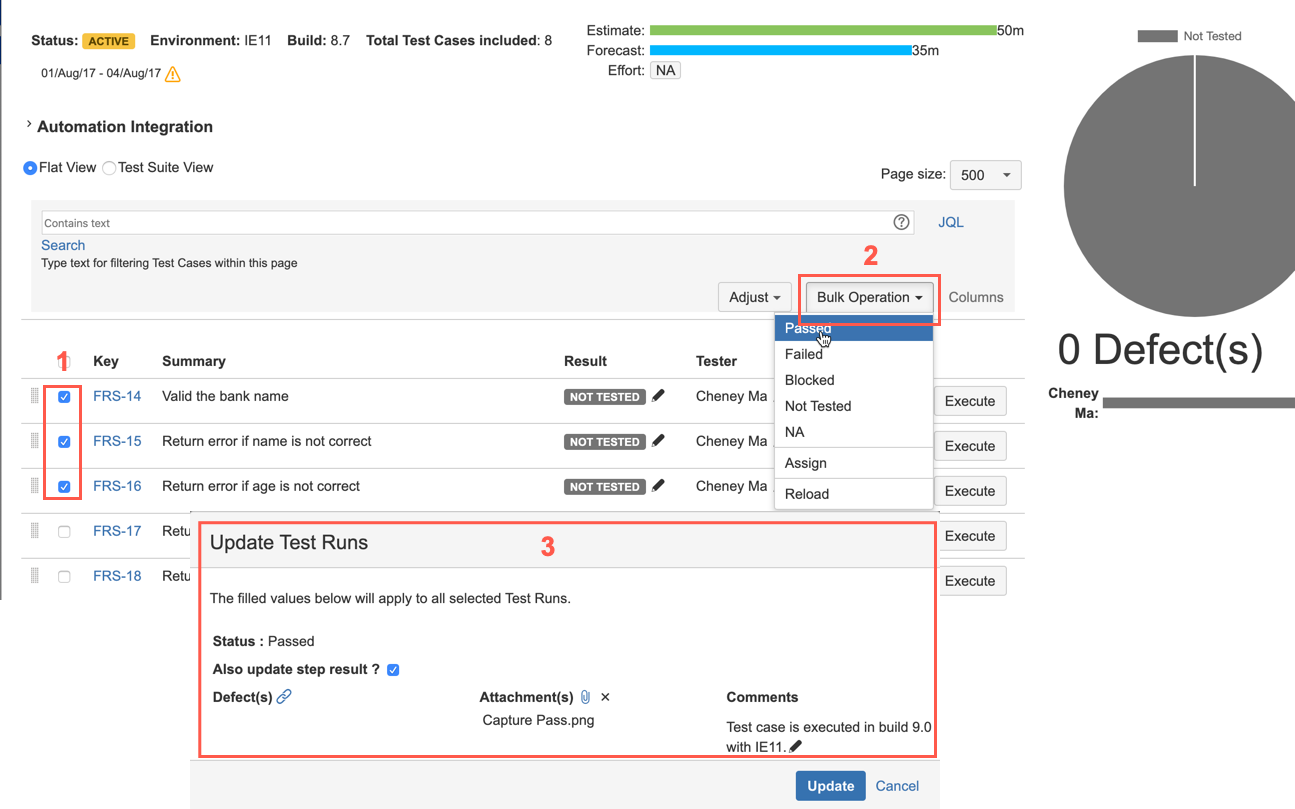Screen dimensions: 1295x809
Task: Switch to JQL search mode
Action: pyautogui.click(x=951, y=222)
